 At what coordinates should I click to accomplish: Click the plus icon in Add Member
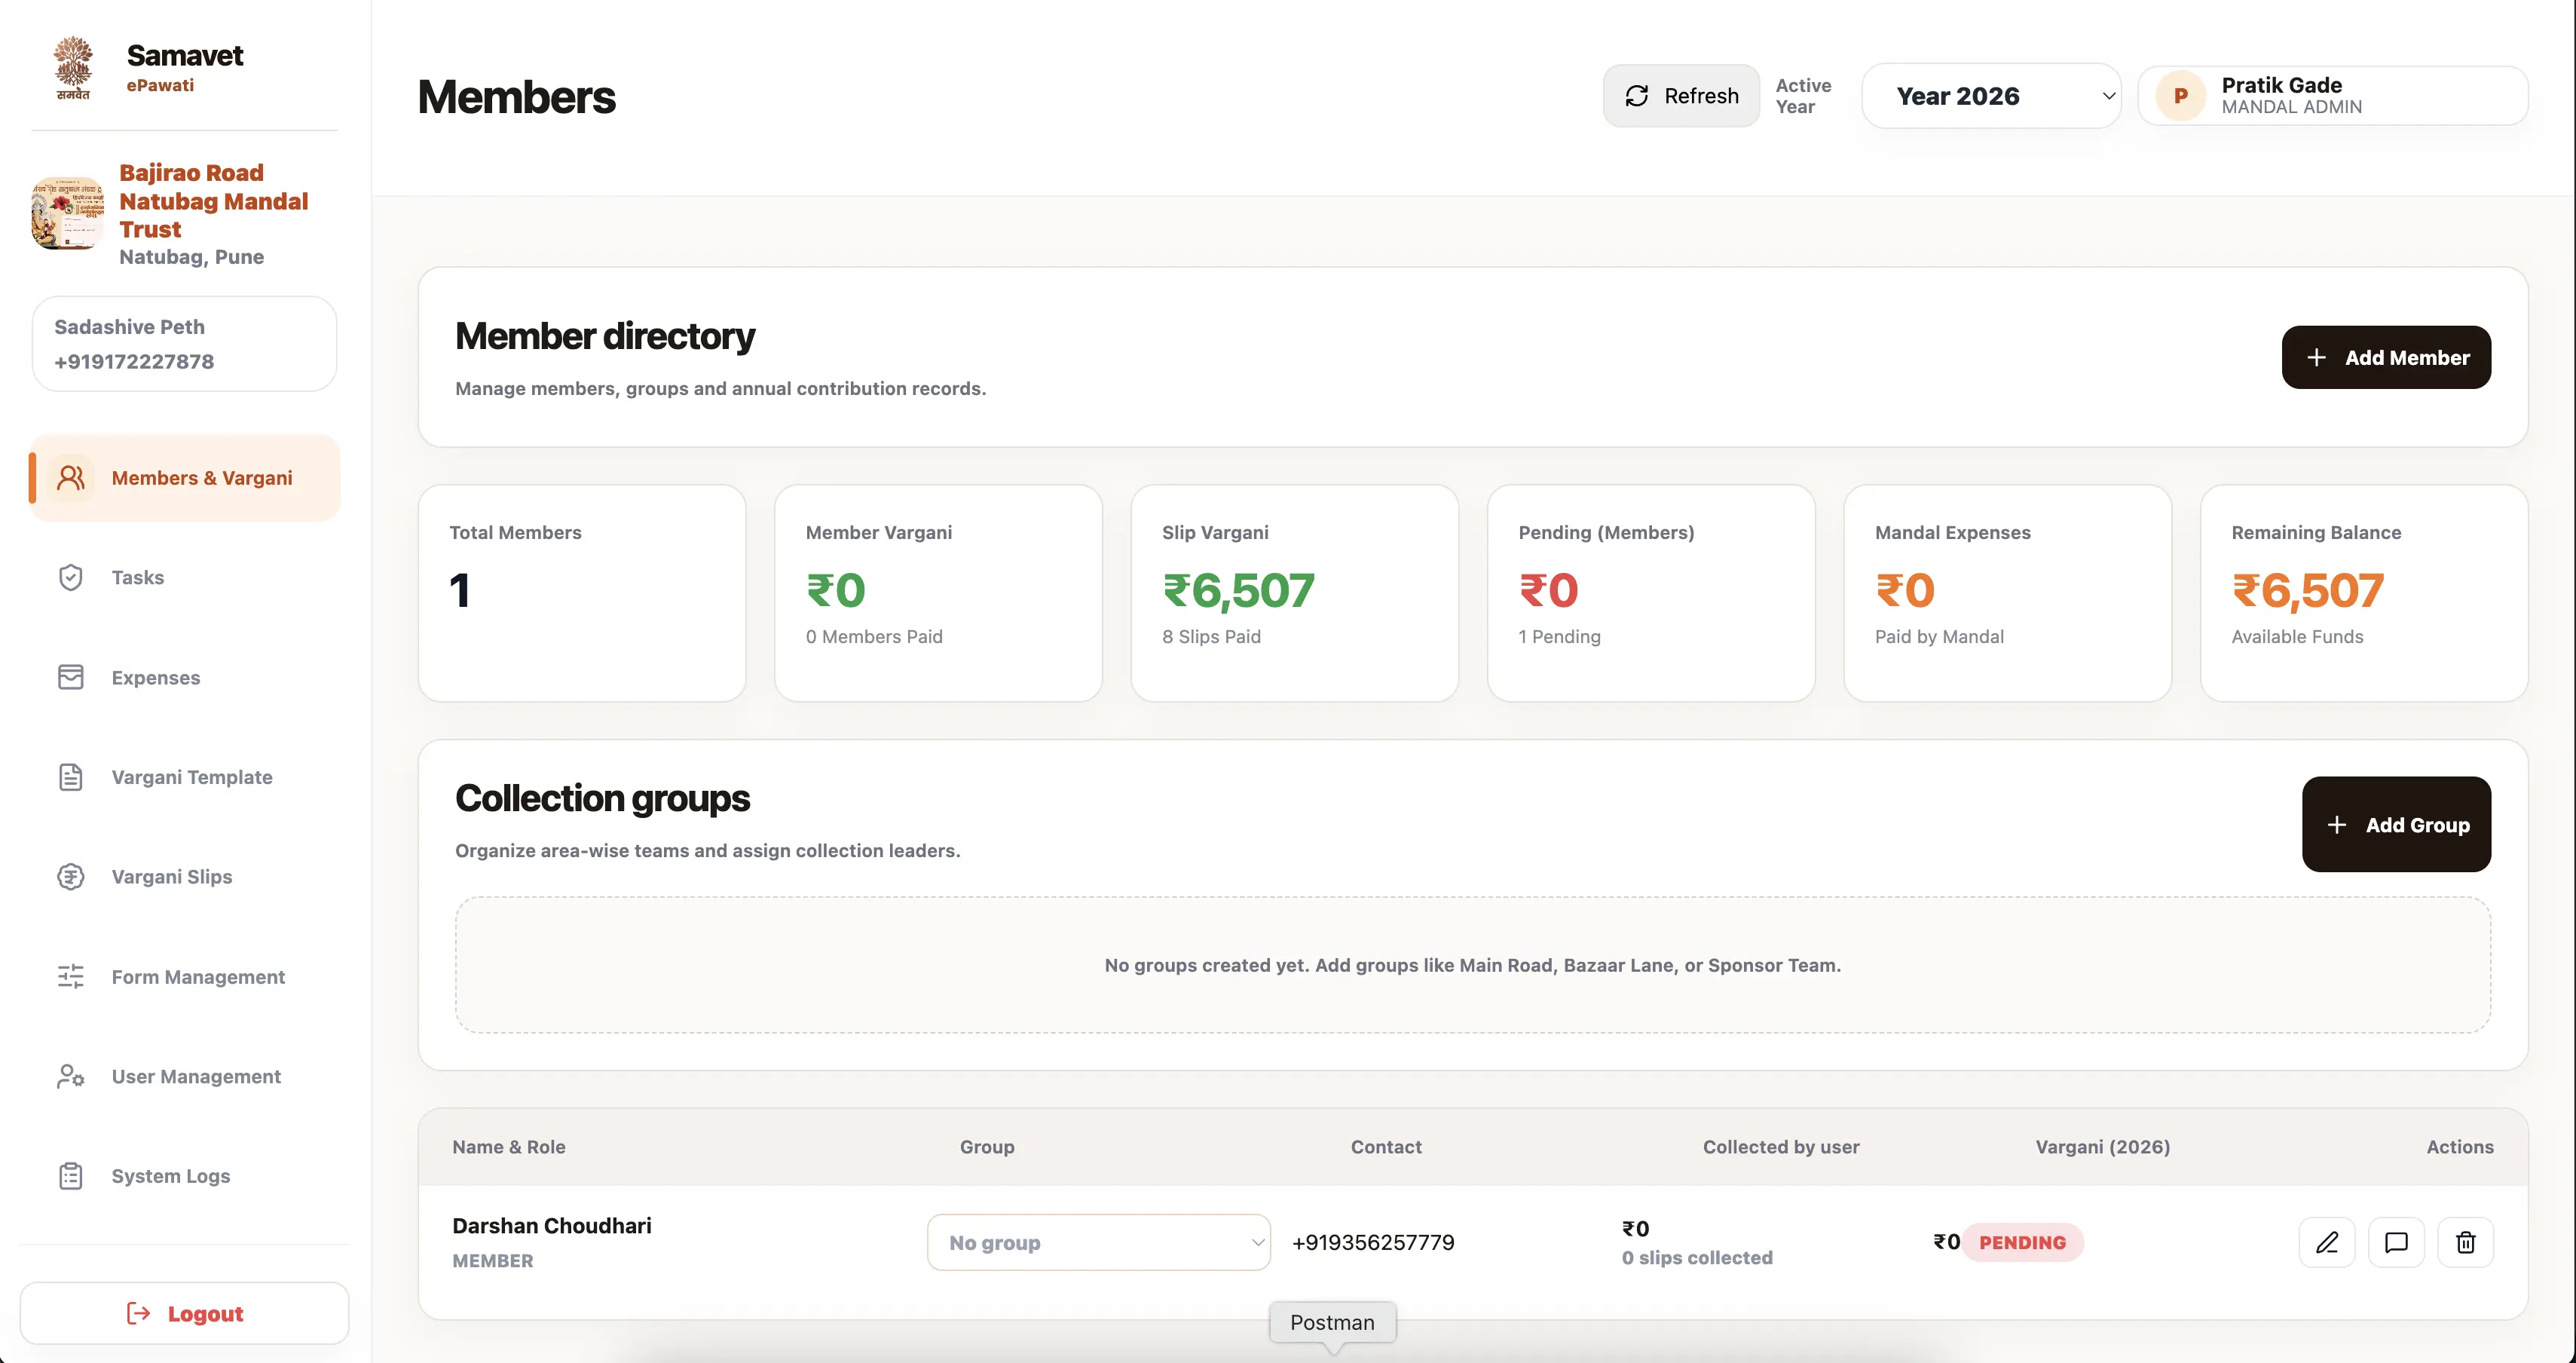[2316, 357]
